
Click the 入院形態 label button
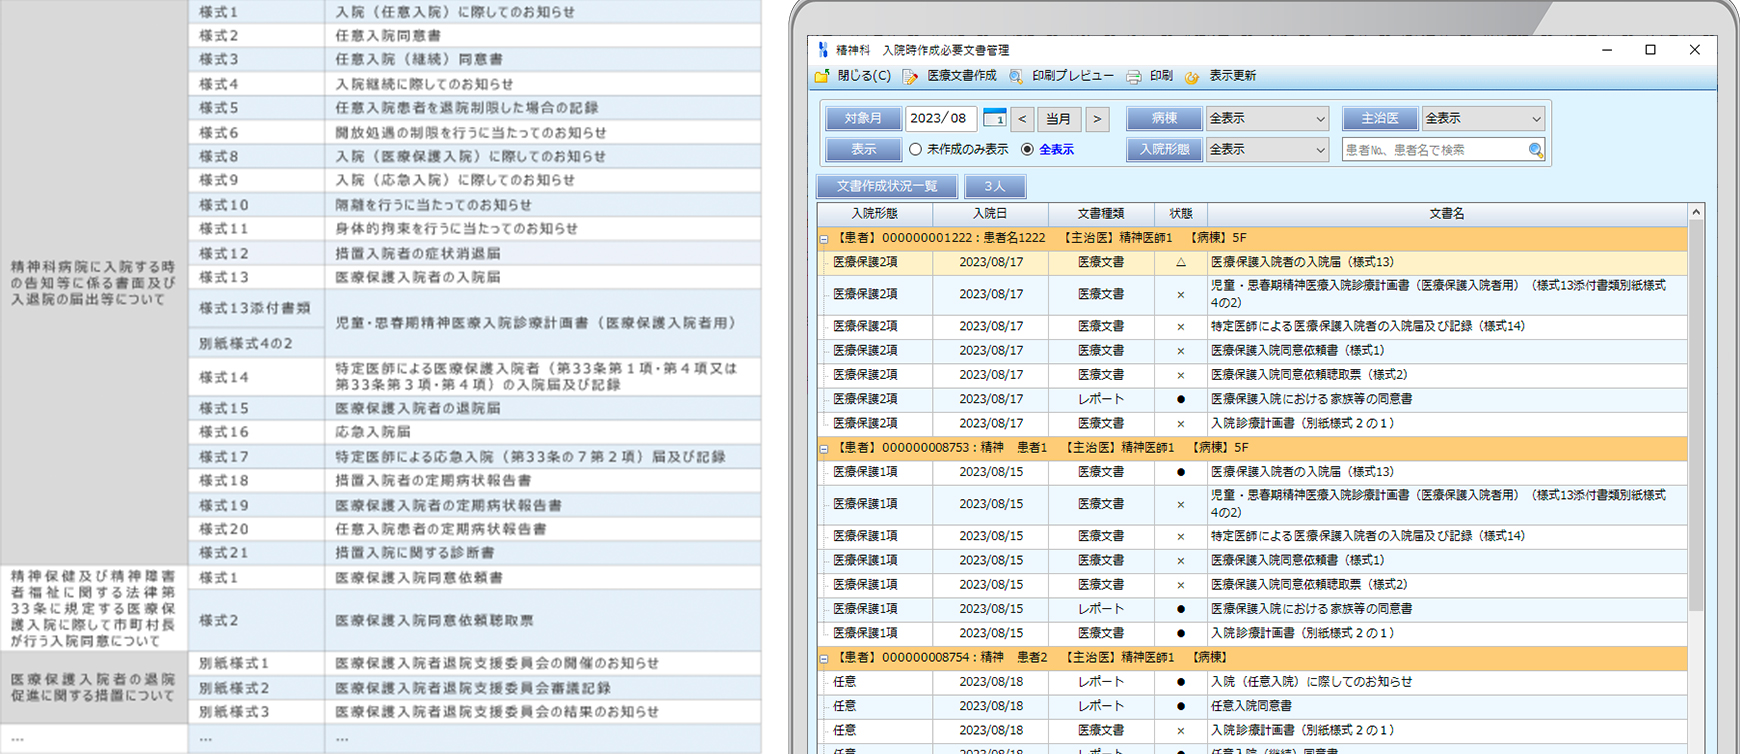point(1164,149)
